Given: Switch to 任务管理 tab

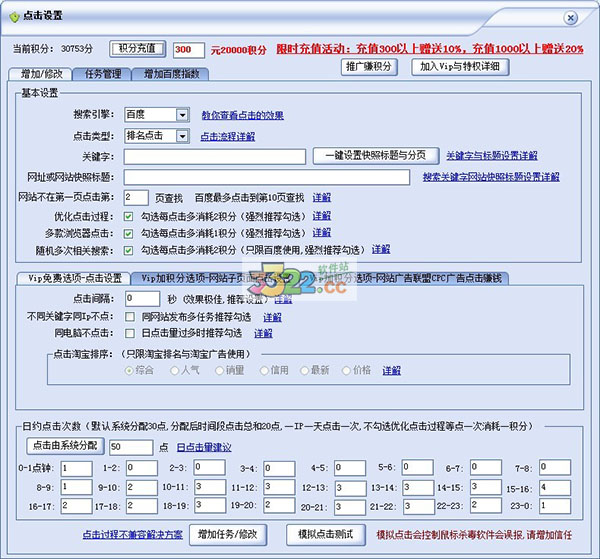Looking at the screenshot, I should 102,74.
